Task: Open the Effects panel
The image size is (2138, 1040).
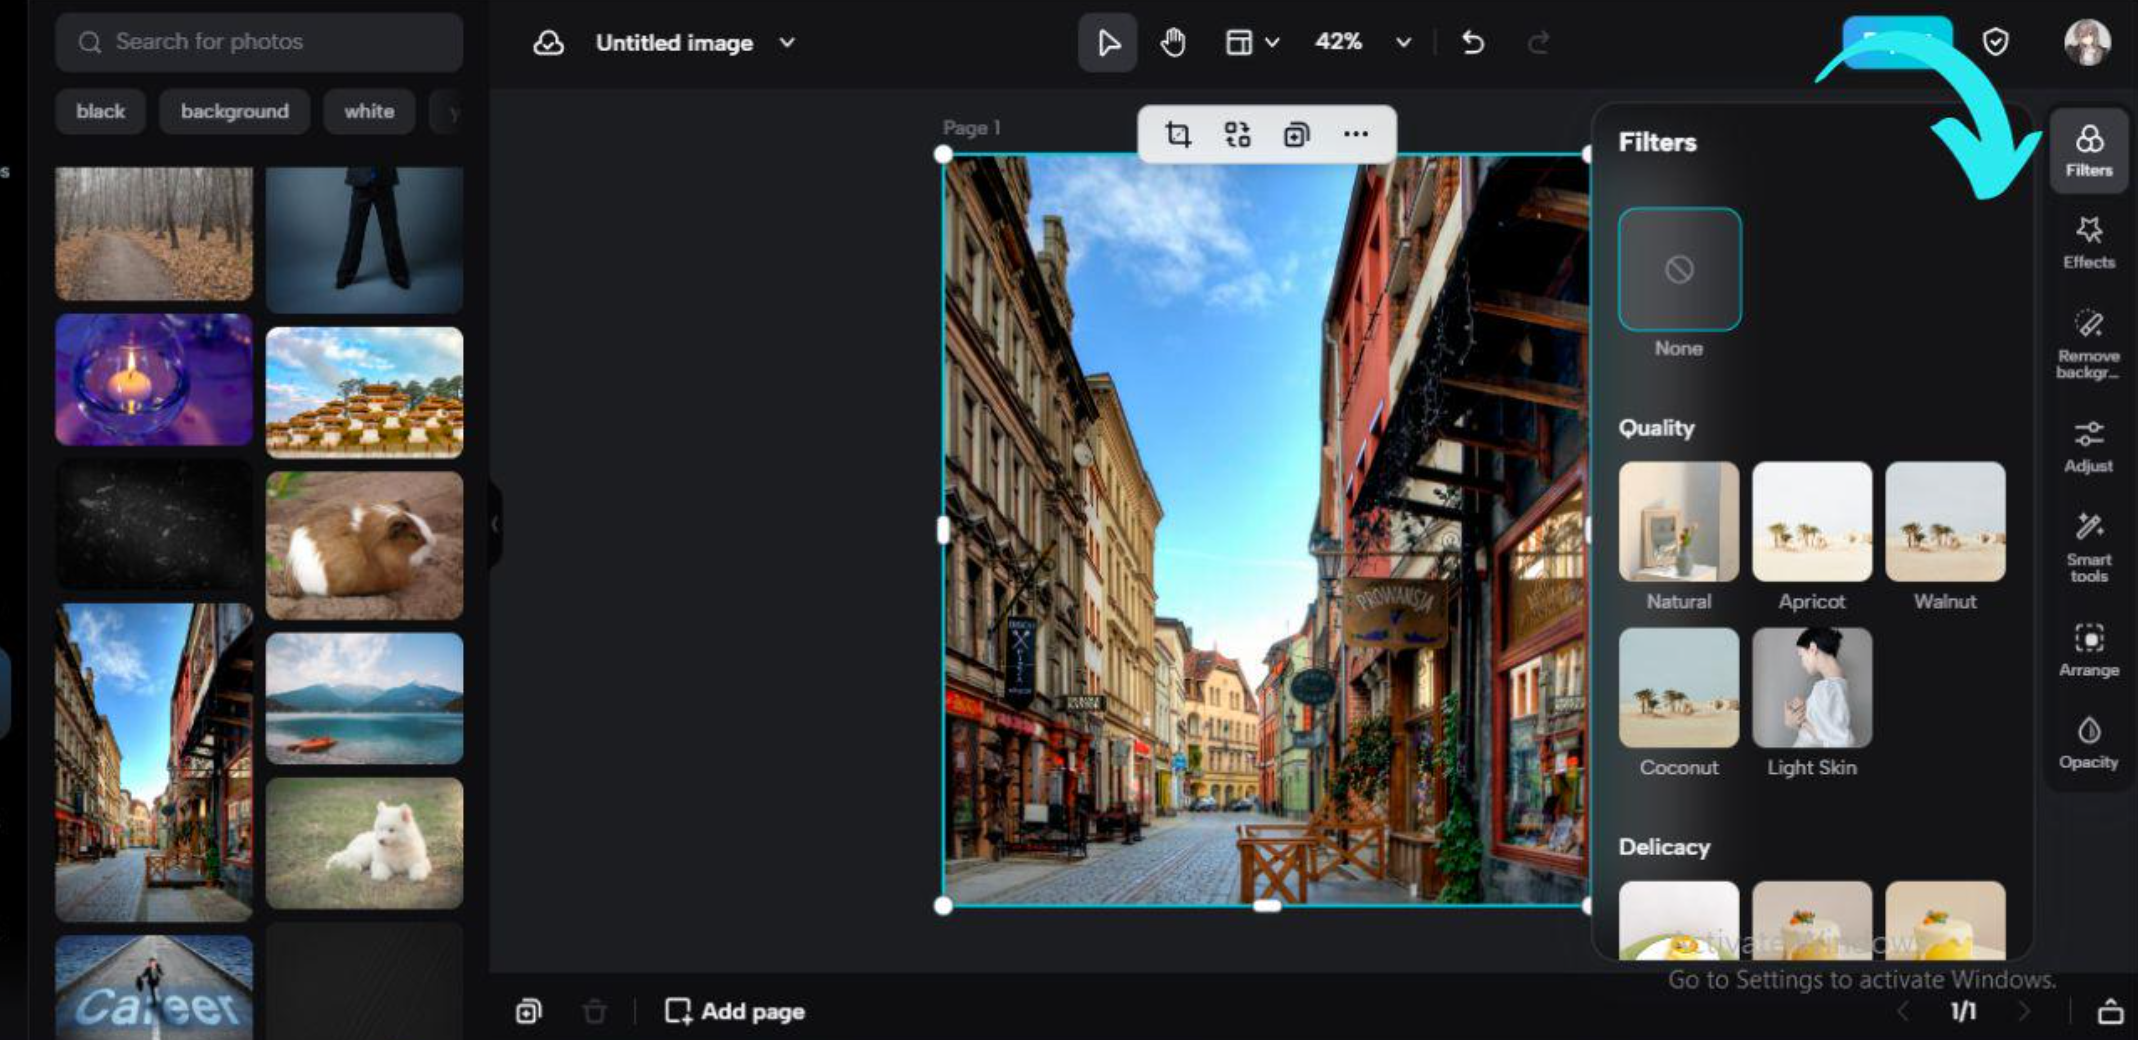Action: tap(2088, 243)
